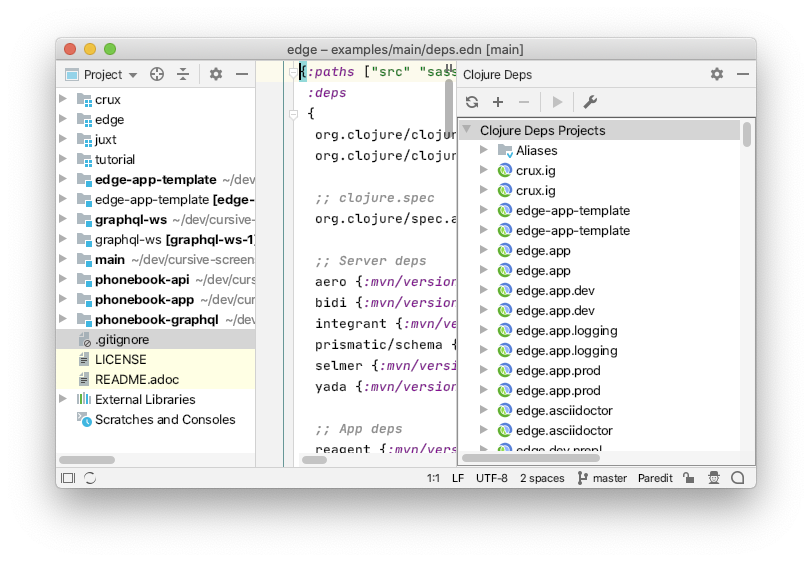Select the phonebook-app module
The image size is (812, 562).
tap(156, 299)
